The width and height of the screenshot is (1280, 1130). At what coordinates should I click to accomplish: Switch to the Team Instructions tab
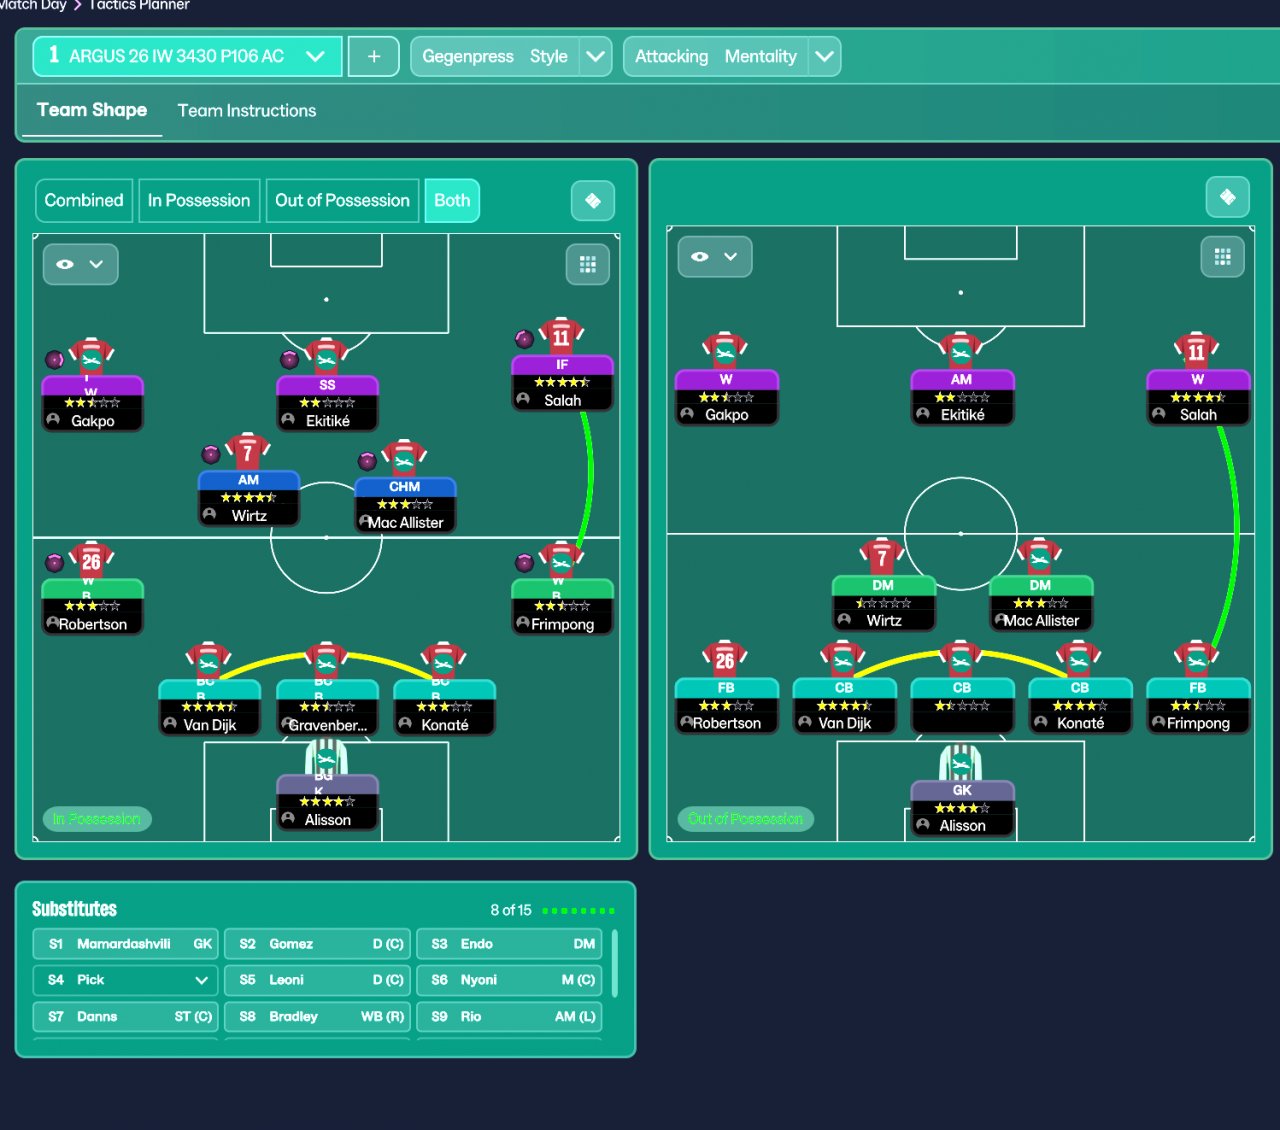point(247,111)
